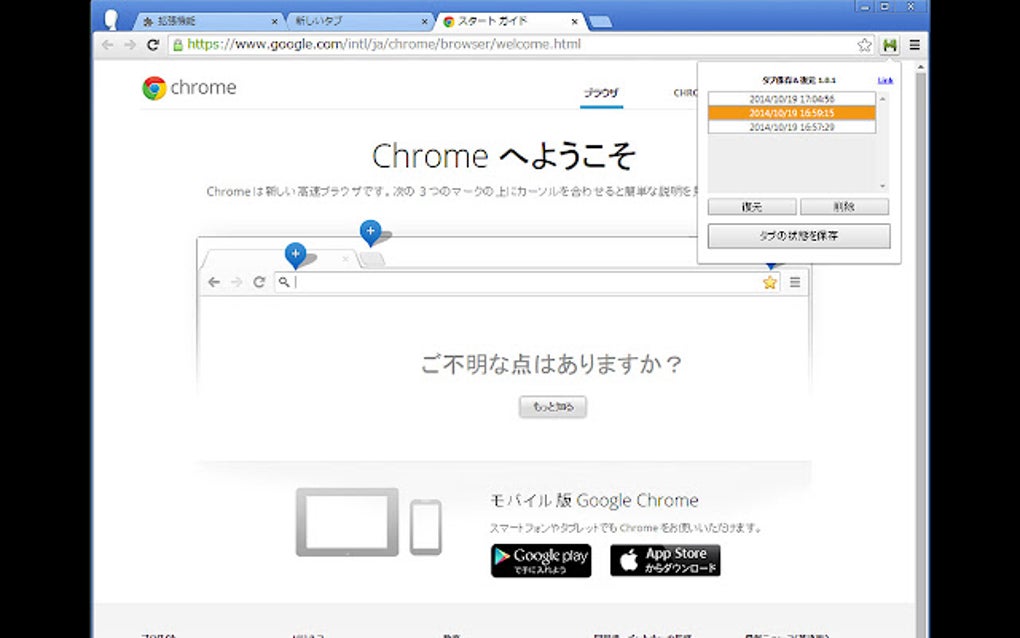Click the tablet device illustration
Viewport: 1020px width, 638px height.
(x=347, y=522)
